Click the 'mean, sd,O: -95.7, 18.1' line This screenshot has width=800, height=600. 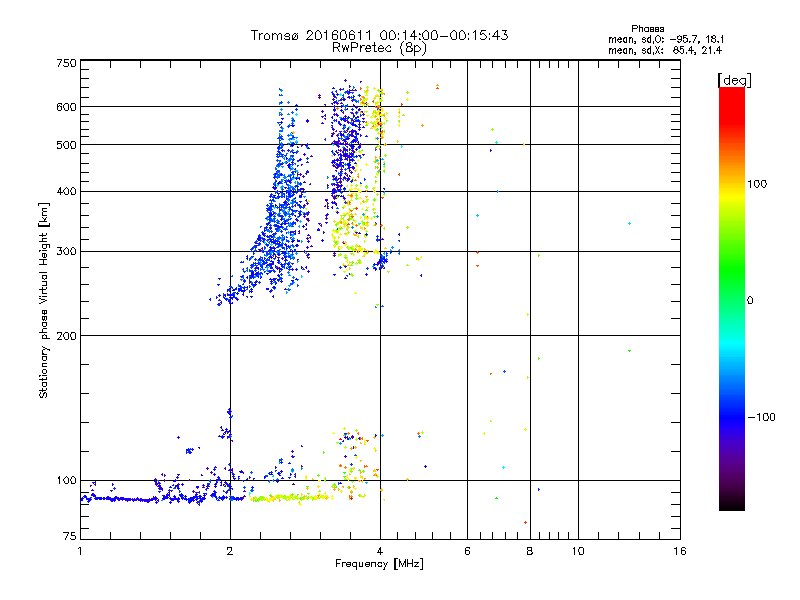pyautogui.click(x=665, y=39)
